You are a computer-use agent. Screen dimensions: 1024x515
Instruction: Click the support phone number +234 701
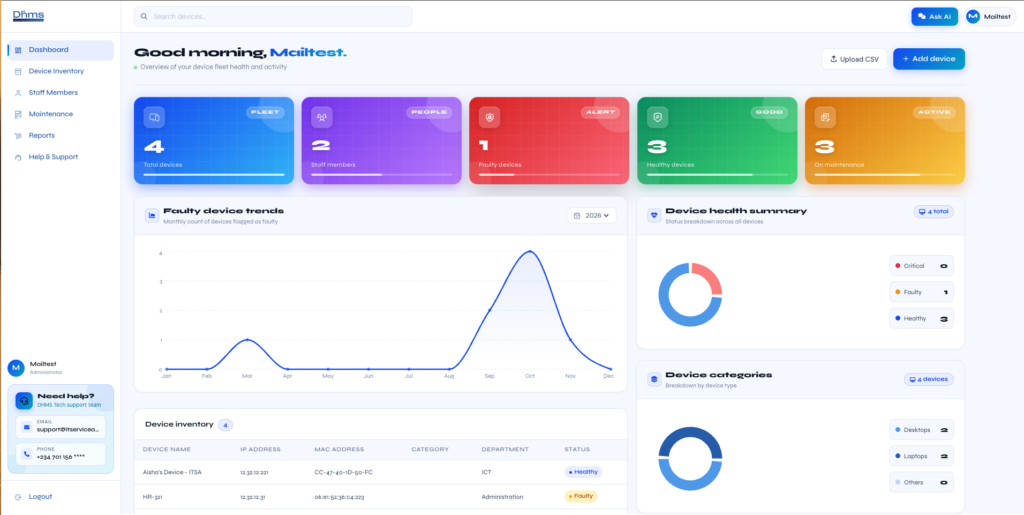[61, 457]
